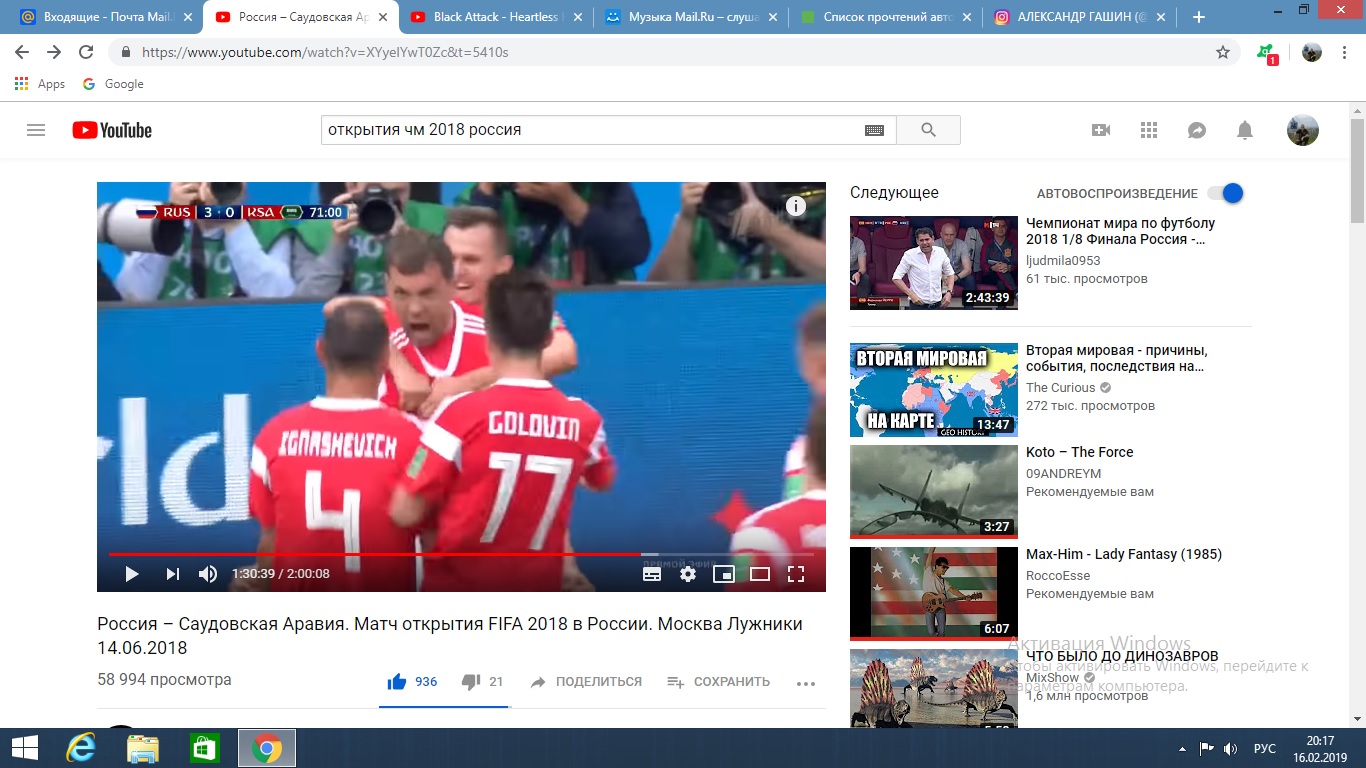Open a new browser tab
Image resolution: width=1366 pixels, height=768 pixels.
pos(1199,17)
